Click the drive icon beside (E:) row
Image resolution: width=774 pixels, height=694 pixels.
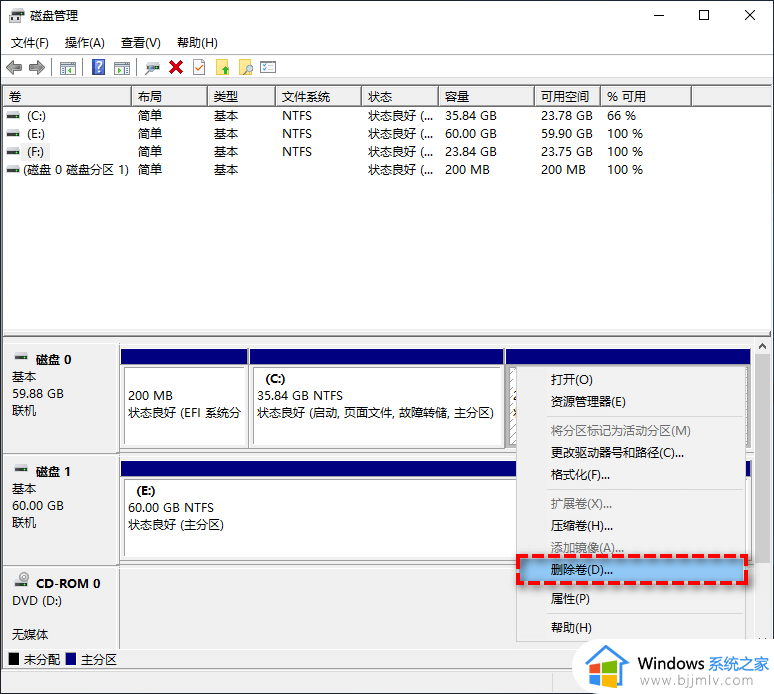click(x=13, y=134)
